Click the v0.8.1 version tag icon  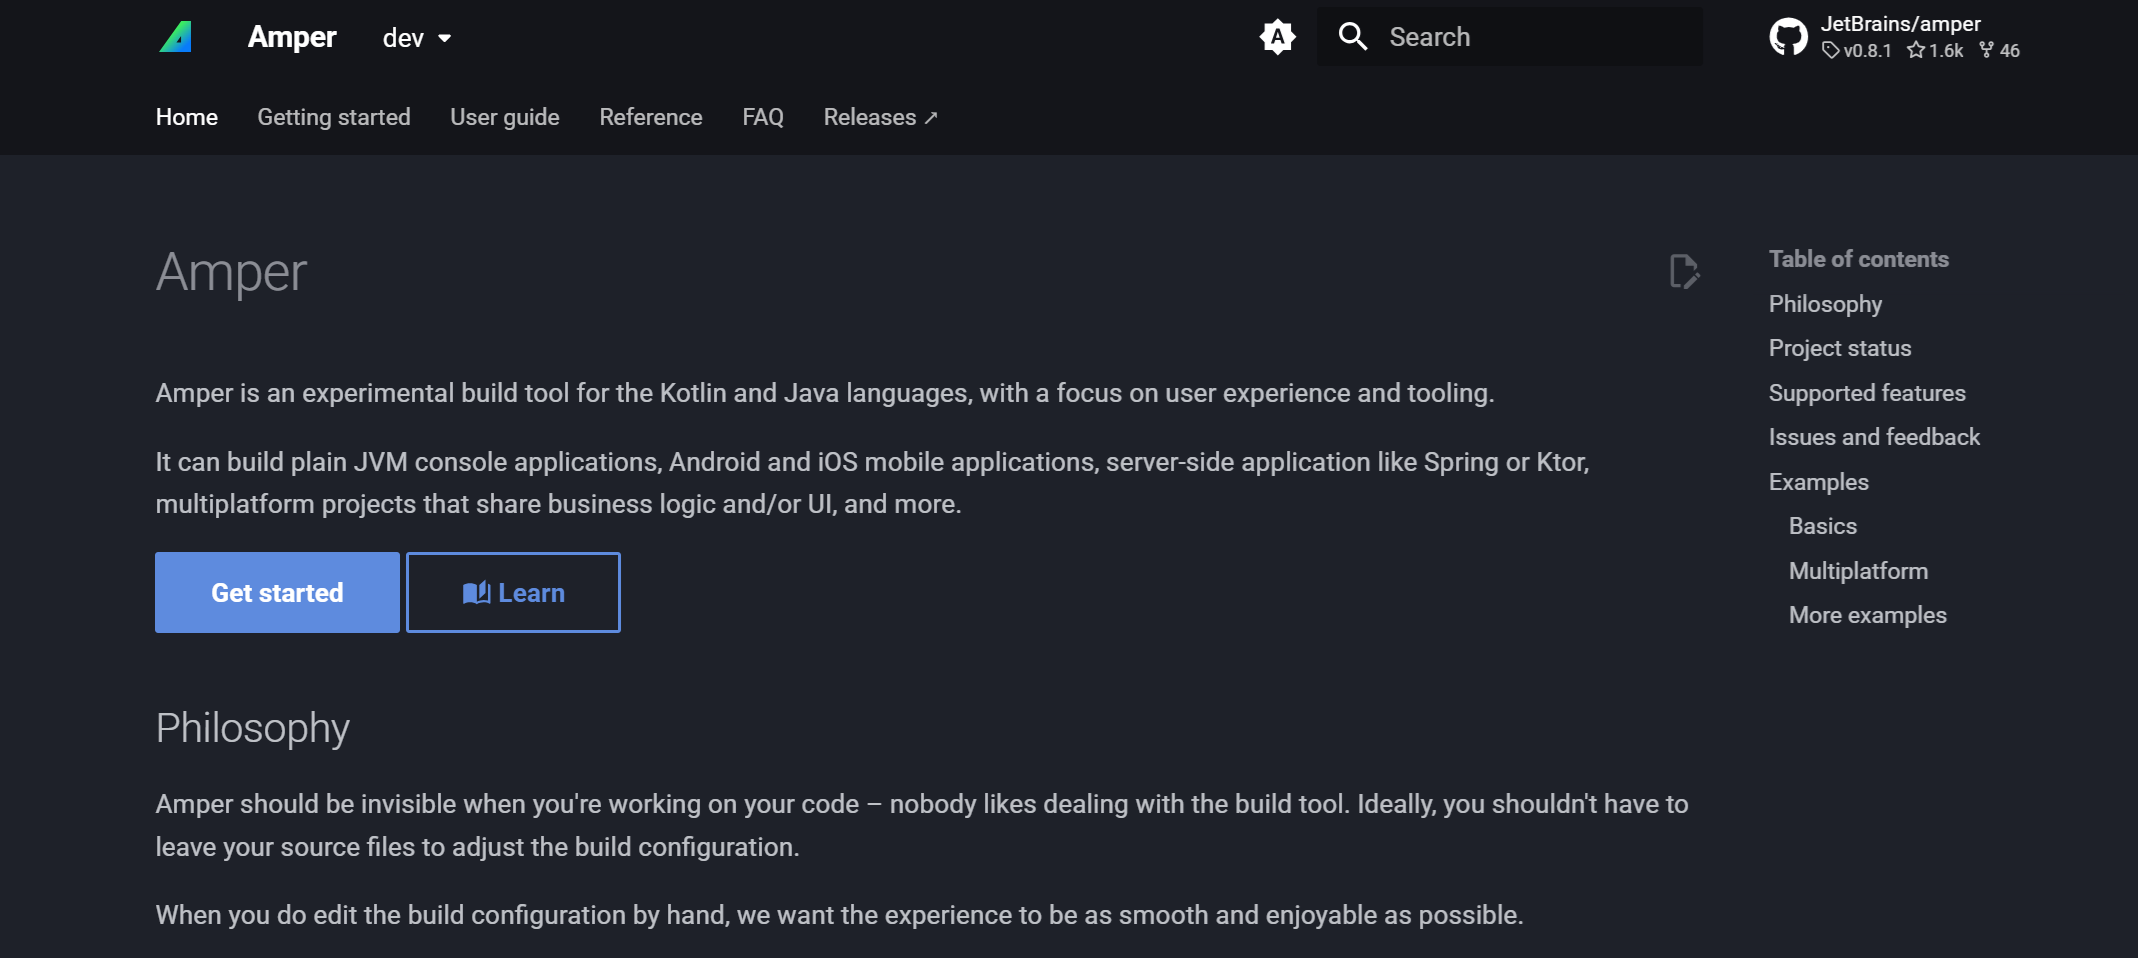click(1830, 50)
